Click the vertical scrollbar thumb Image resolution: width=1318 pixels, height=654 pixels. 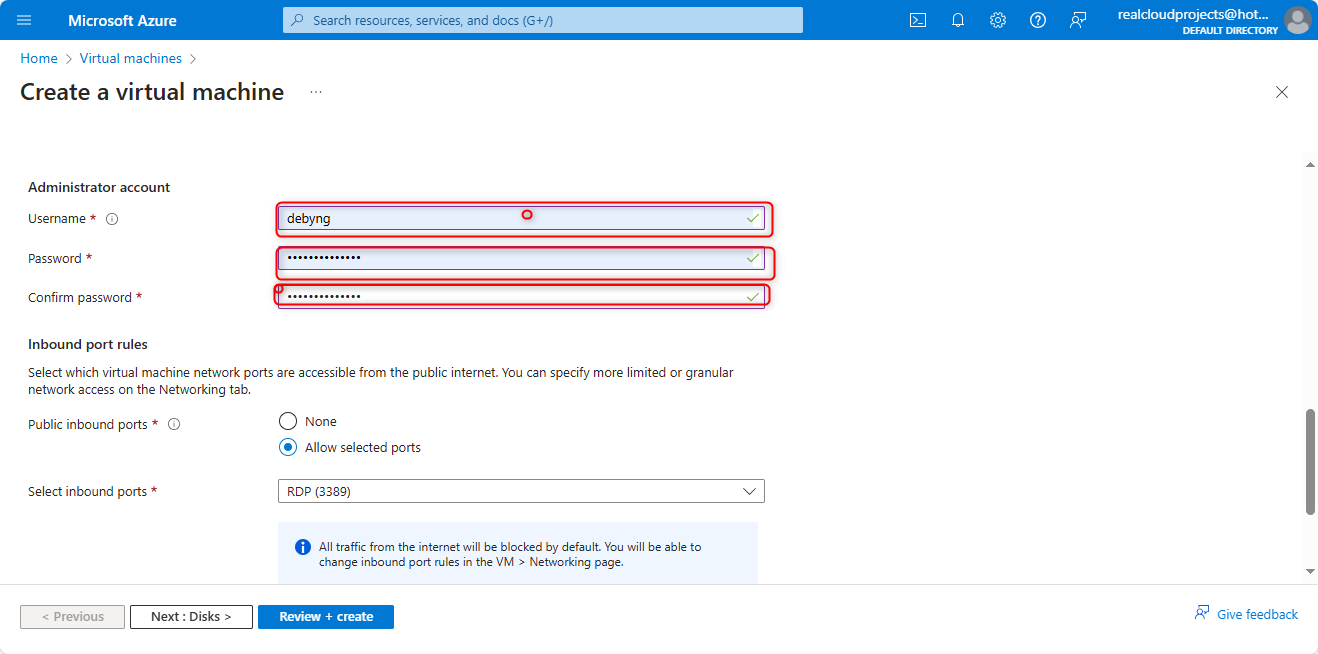click(x=1310, y=462)
